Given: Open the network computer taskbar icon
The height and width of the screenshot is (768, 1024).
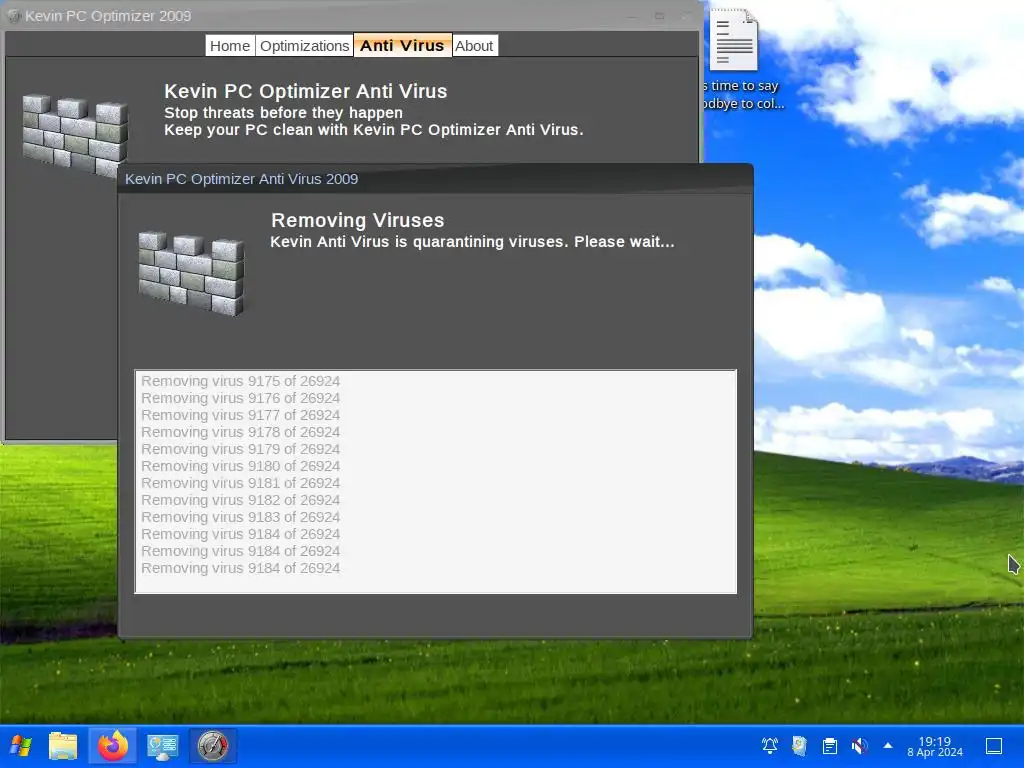Looking at the screenshot, I should click(162, 746).
